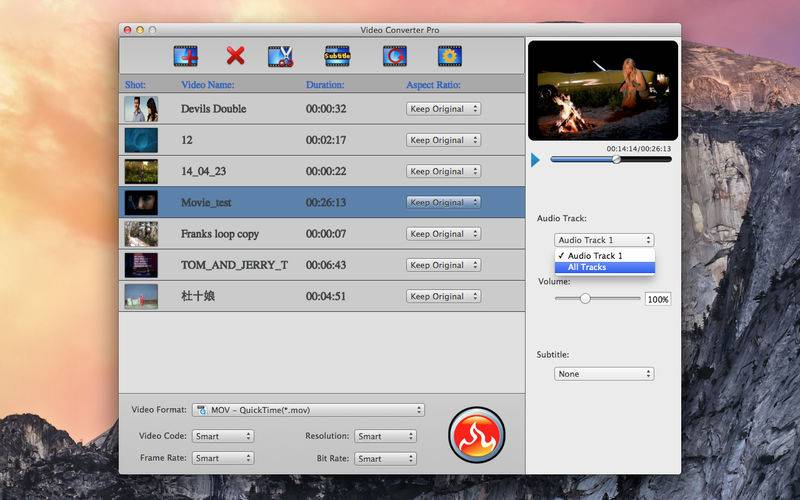Click the rotate video toolbar icon

coord(394,56)
